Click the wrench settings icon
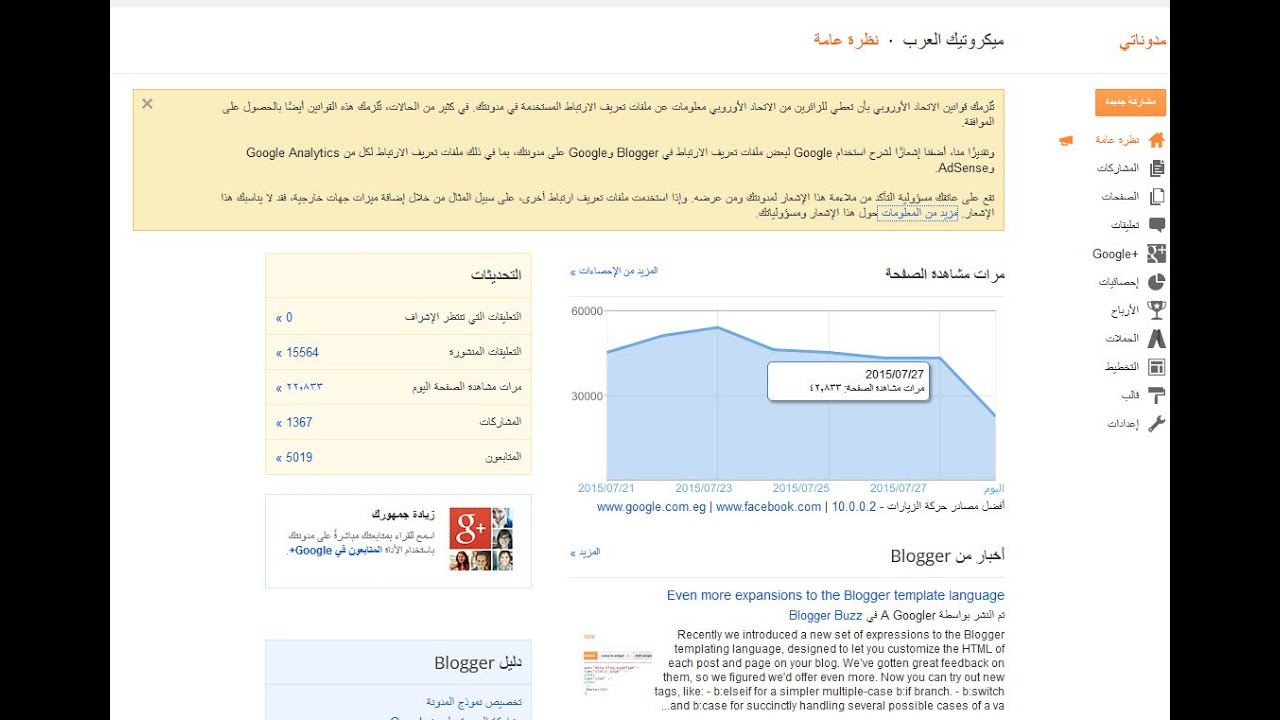The width and height of the screenshot is (1280, 720). click(1157, 424)
